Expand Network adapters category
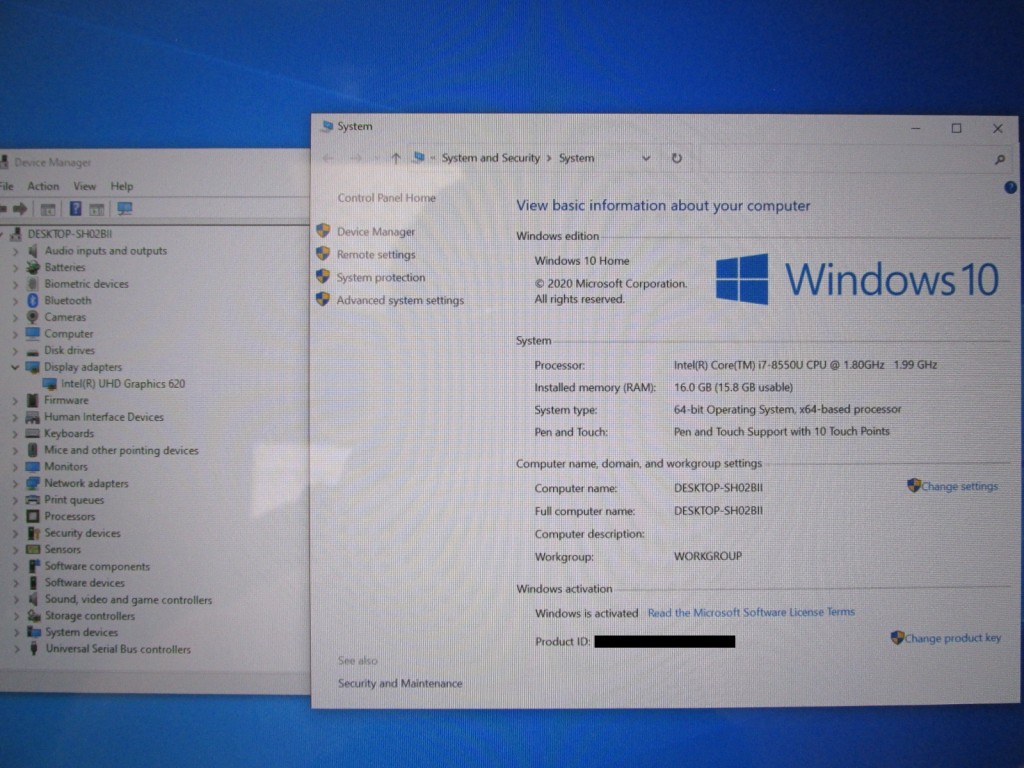 coord(15,484)
